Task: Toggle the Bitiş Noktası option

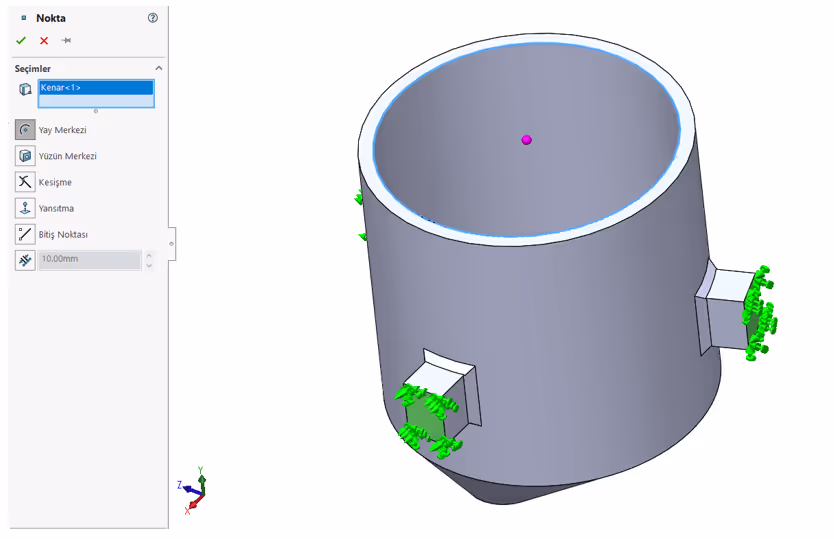Action: click(x=25, y=234)
